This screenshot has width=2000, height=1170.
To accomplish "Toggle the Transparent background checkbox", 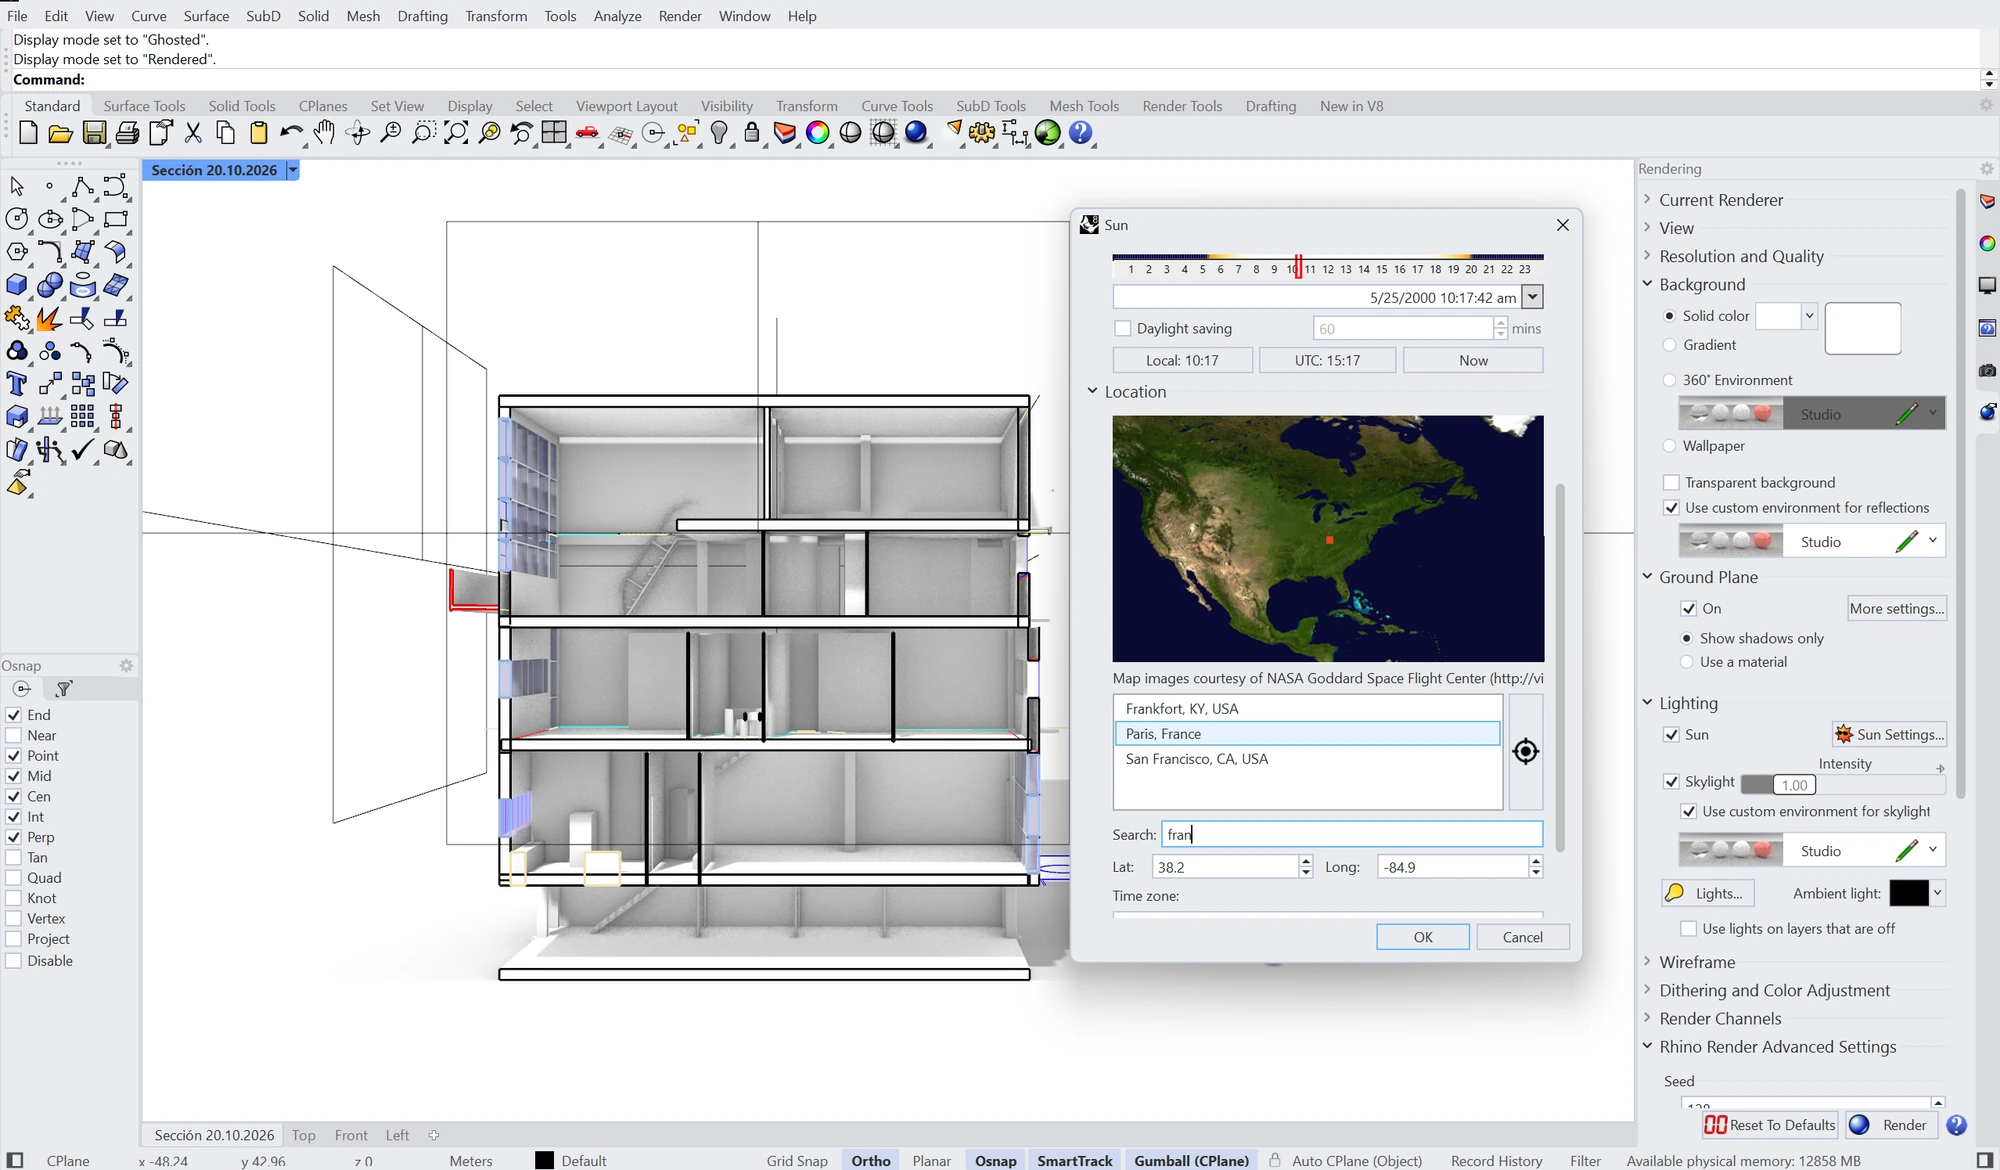I will tap(1670, 482).
